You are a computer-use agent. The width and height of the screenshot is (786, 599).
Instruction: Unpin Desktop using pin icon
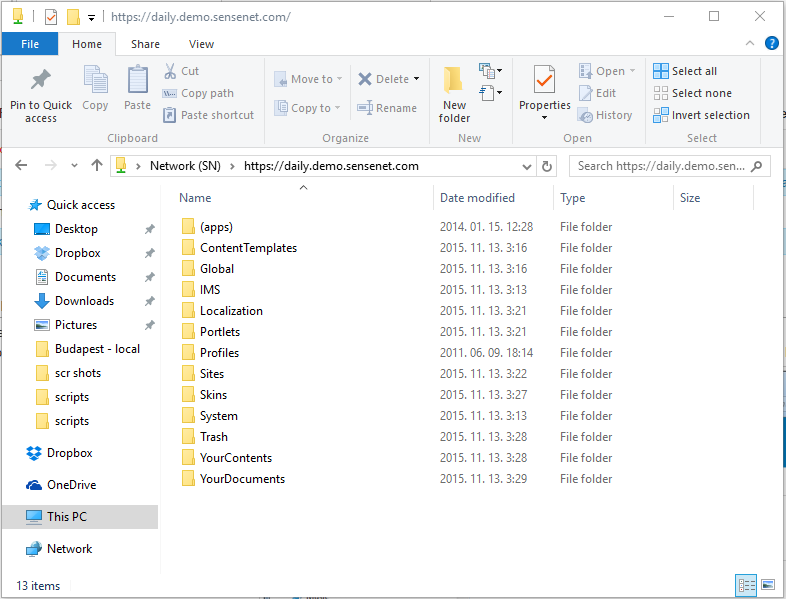pyautogui.click(x=149, y=229)
